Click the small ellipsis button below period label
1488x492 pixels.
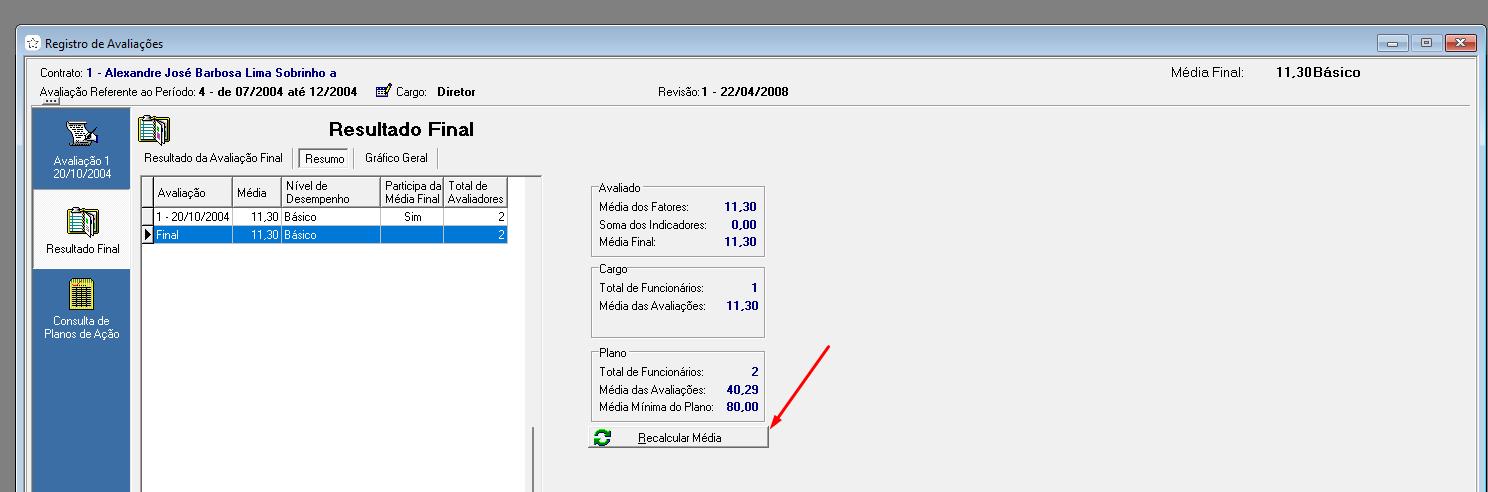tap(51, 101)
